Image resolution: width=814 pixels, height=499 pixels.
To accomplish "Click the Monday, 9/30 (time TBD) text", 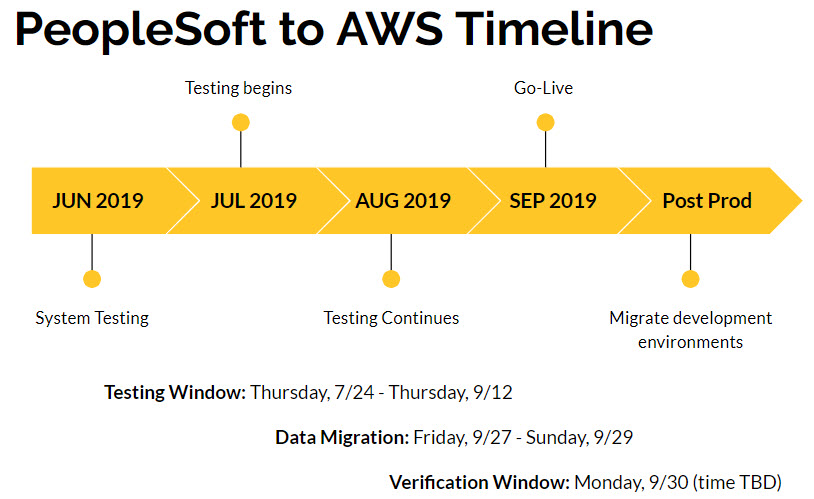I will click(678, 482).
